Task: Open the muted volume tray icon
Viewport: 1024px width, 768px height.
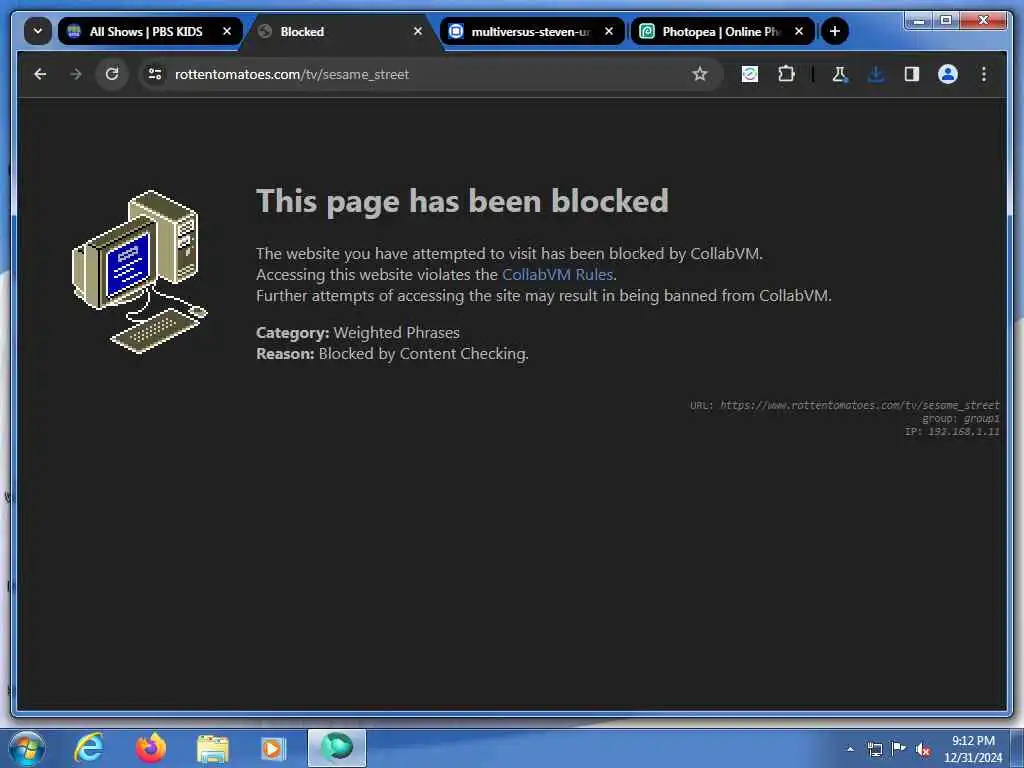Action: point(923,750)
